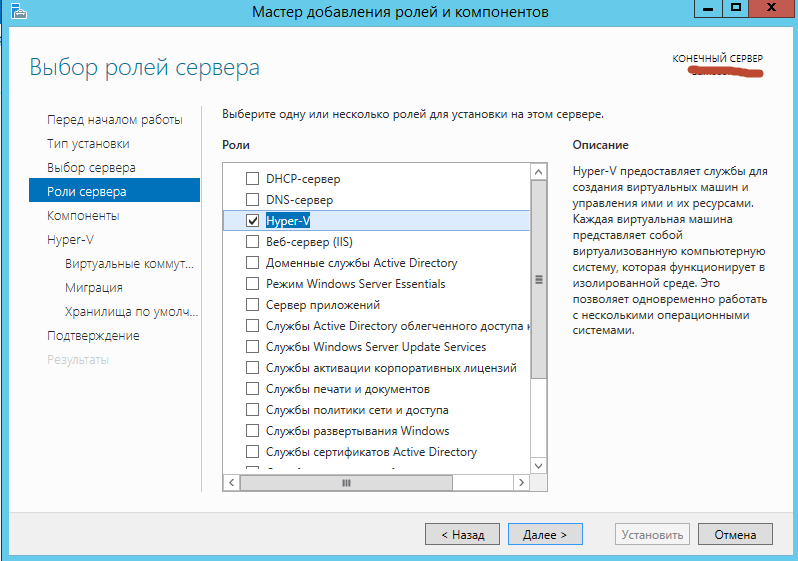The width and height of the screenshot is (798, 561).
Task: Uncheck the Hyper-V role checkbox
Action: click(252, 220)
